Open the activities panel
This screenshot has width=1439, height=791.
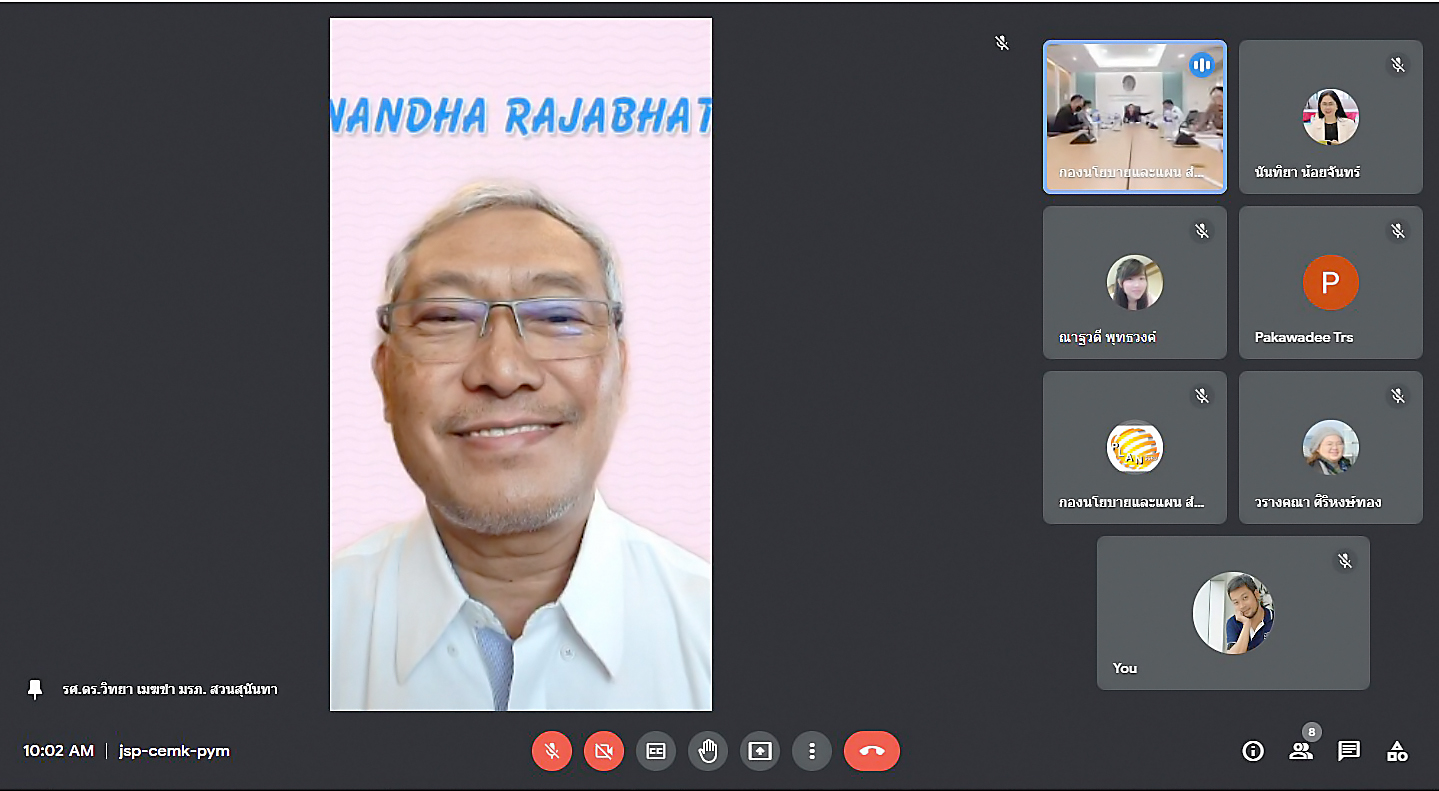pyautogui.click(x=1397, y=751)
